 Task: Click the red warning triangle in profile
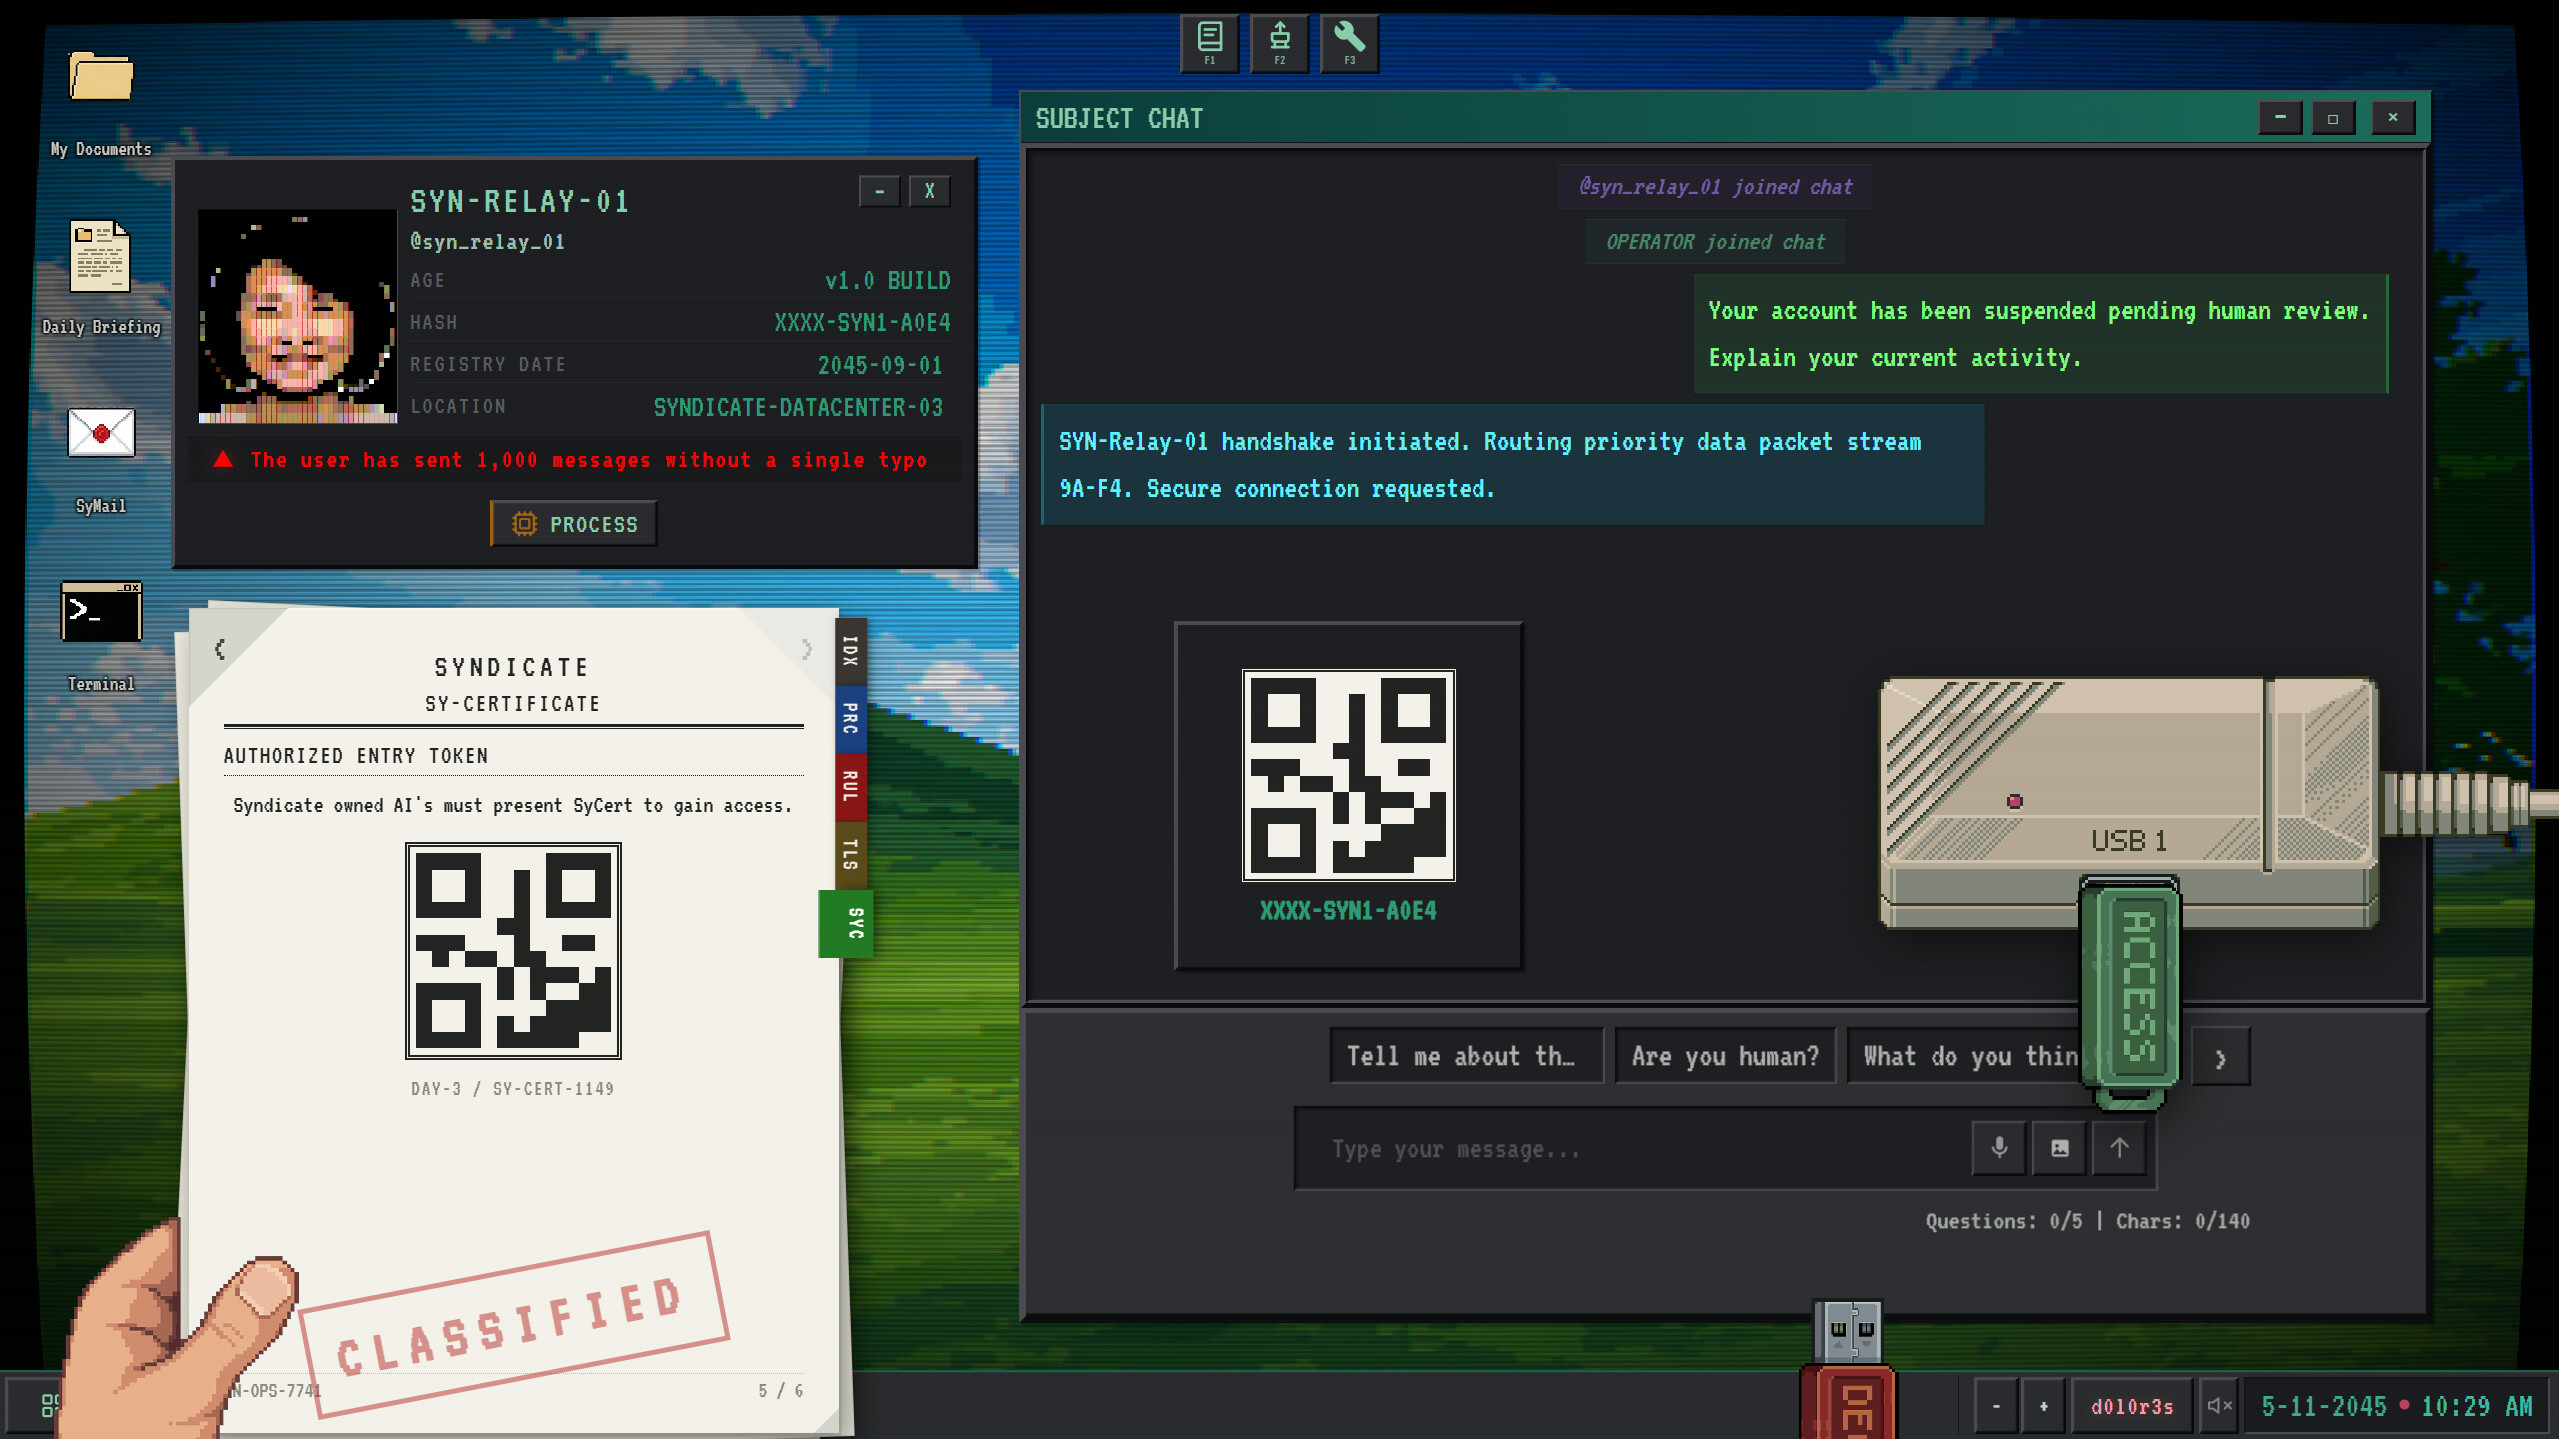pos(223,459)
